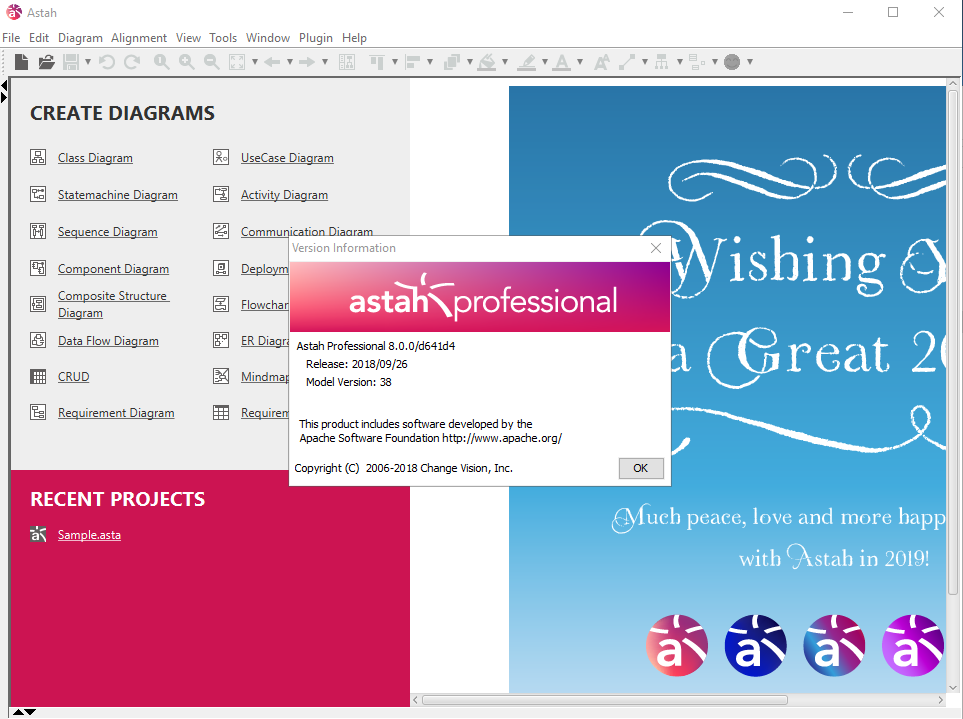Click the fill color bucket icon
This screenshot has width=963, height=719.
pyautogui.click(x=487, y=61)
